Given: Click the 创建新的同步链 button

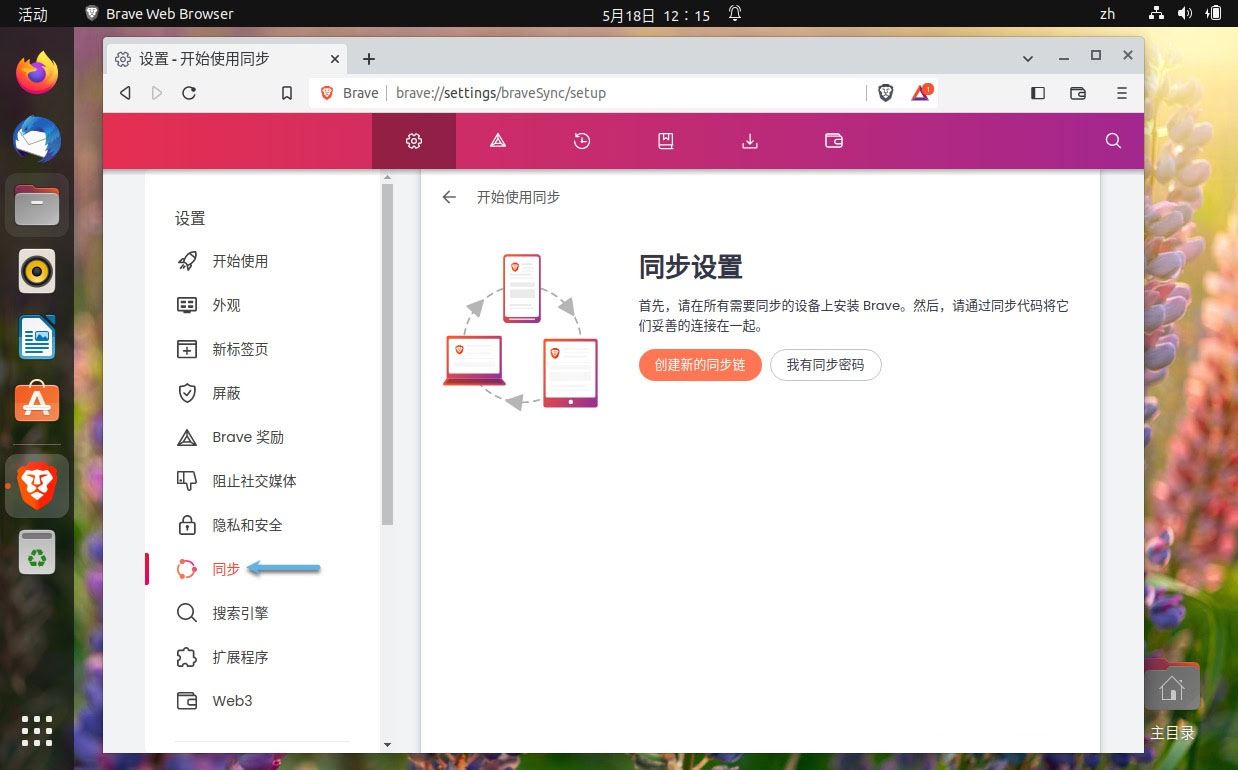Looking at the screenshot, I should [x=700, y=365].
